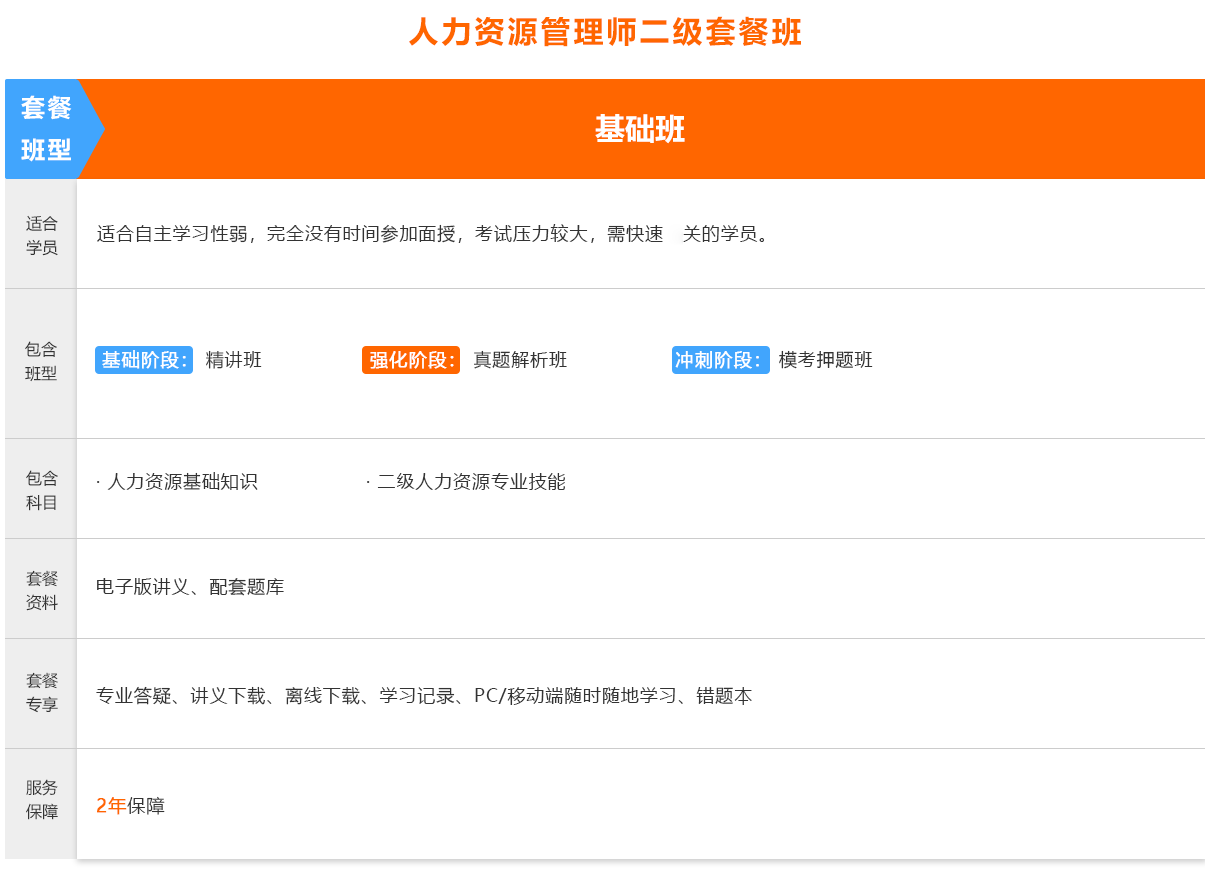Select the 基础班 header tab
1211x870 pixels.
pyautogui.click(x=640, y=129)
